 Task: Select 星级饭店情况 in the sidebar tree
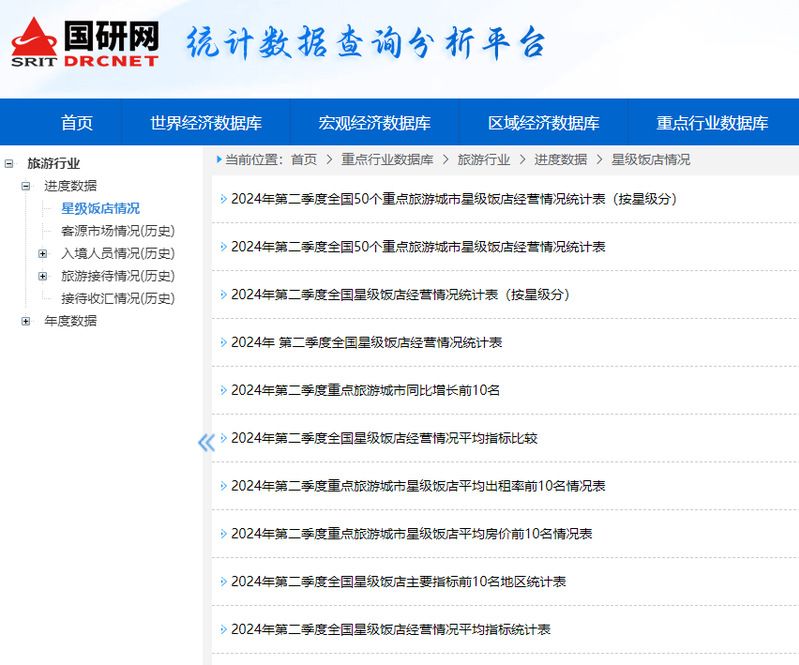pos(100,209)
